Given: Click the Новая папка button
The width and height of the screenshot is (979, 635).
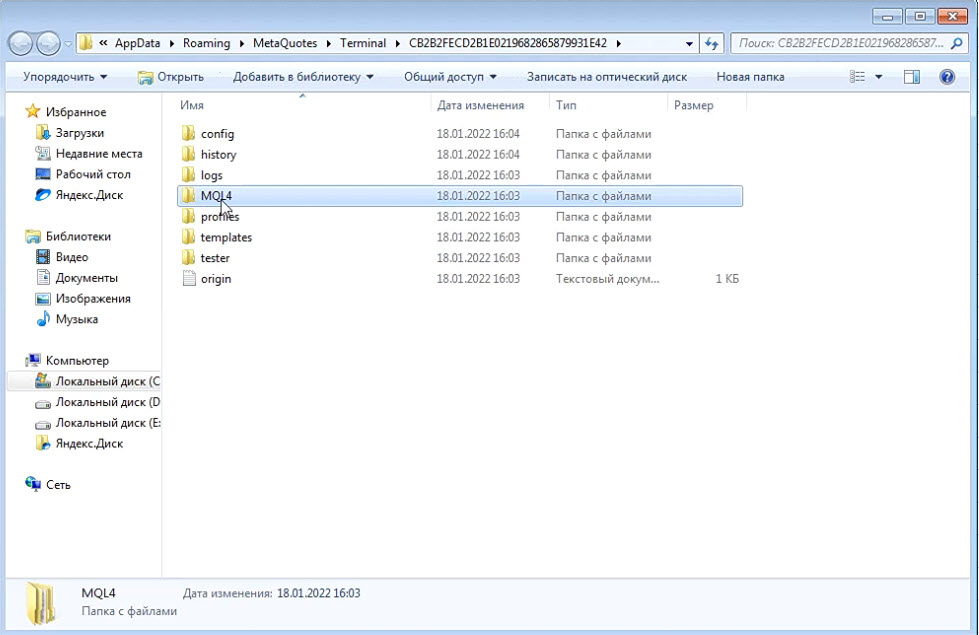Looking at the screenshot, I should (x=750, y=77).
